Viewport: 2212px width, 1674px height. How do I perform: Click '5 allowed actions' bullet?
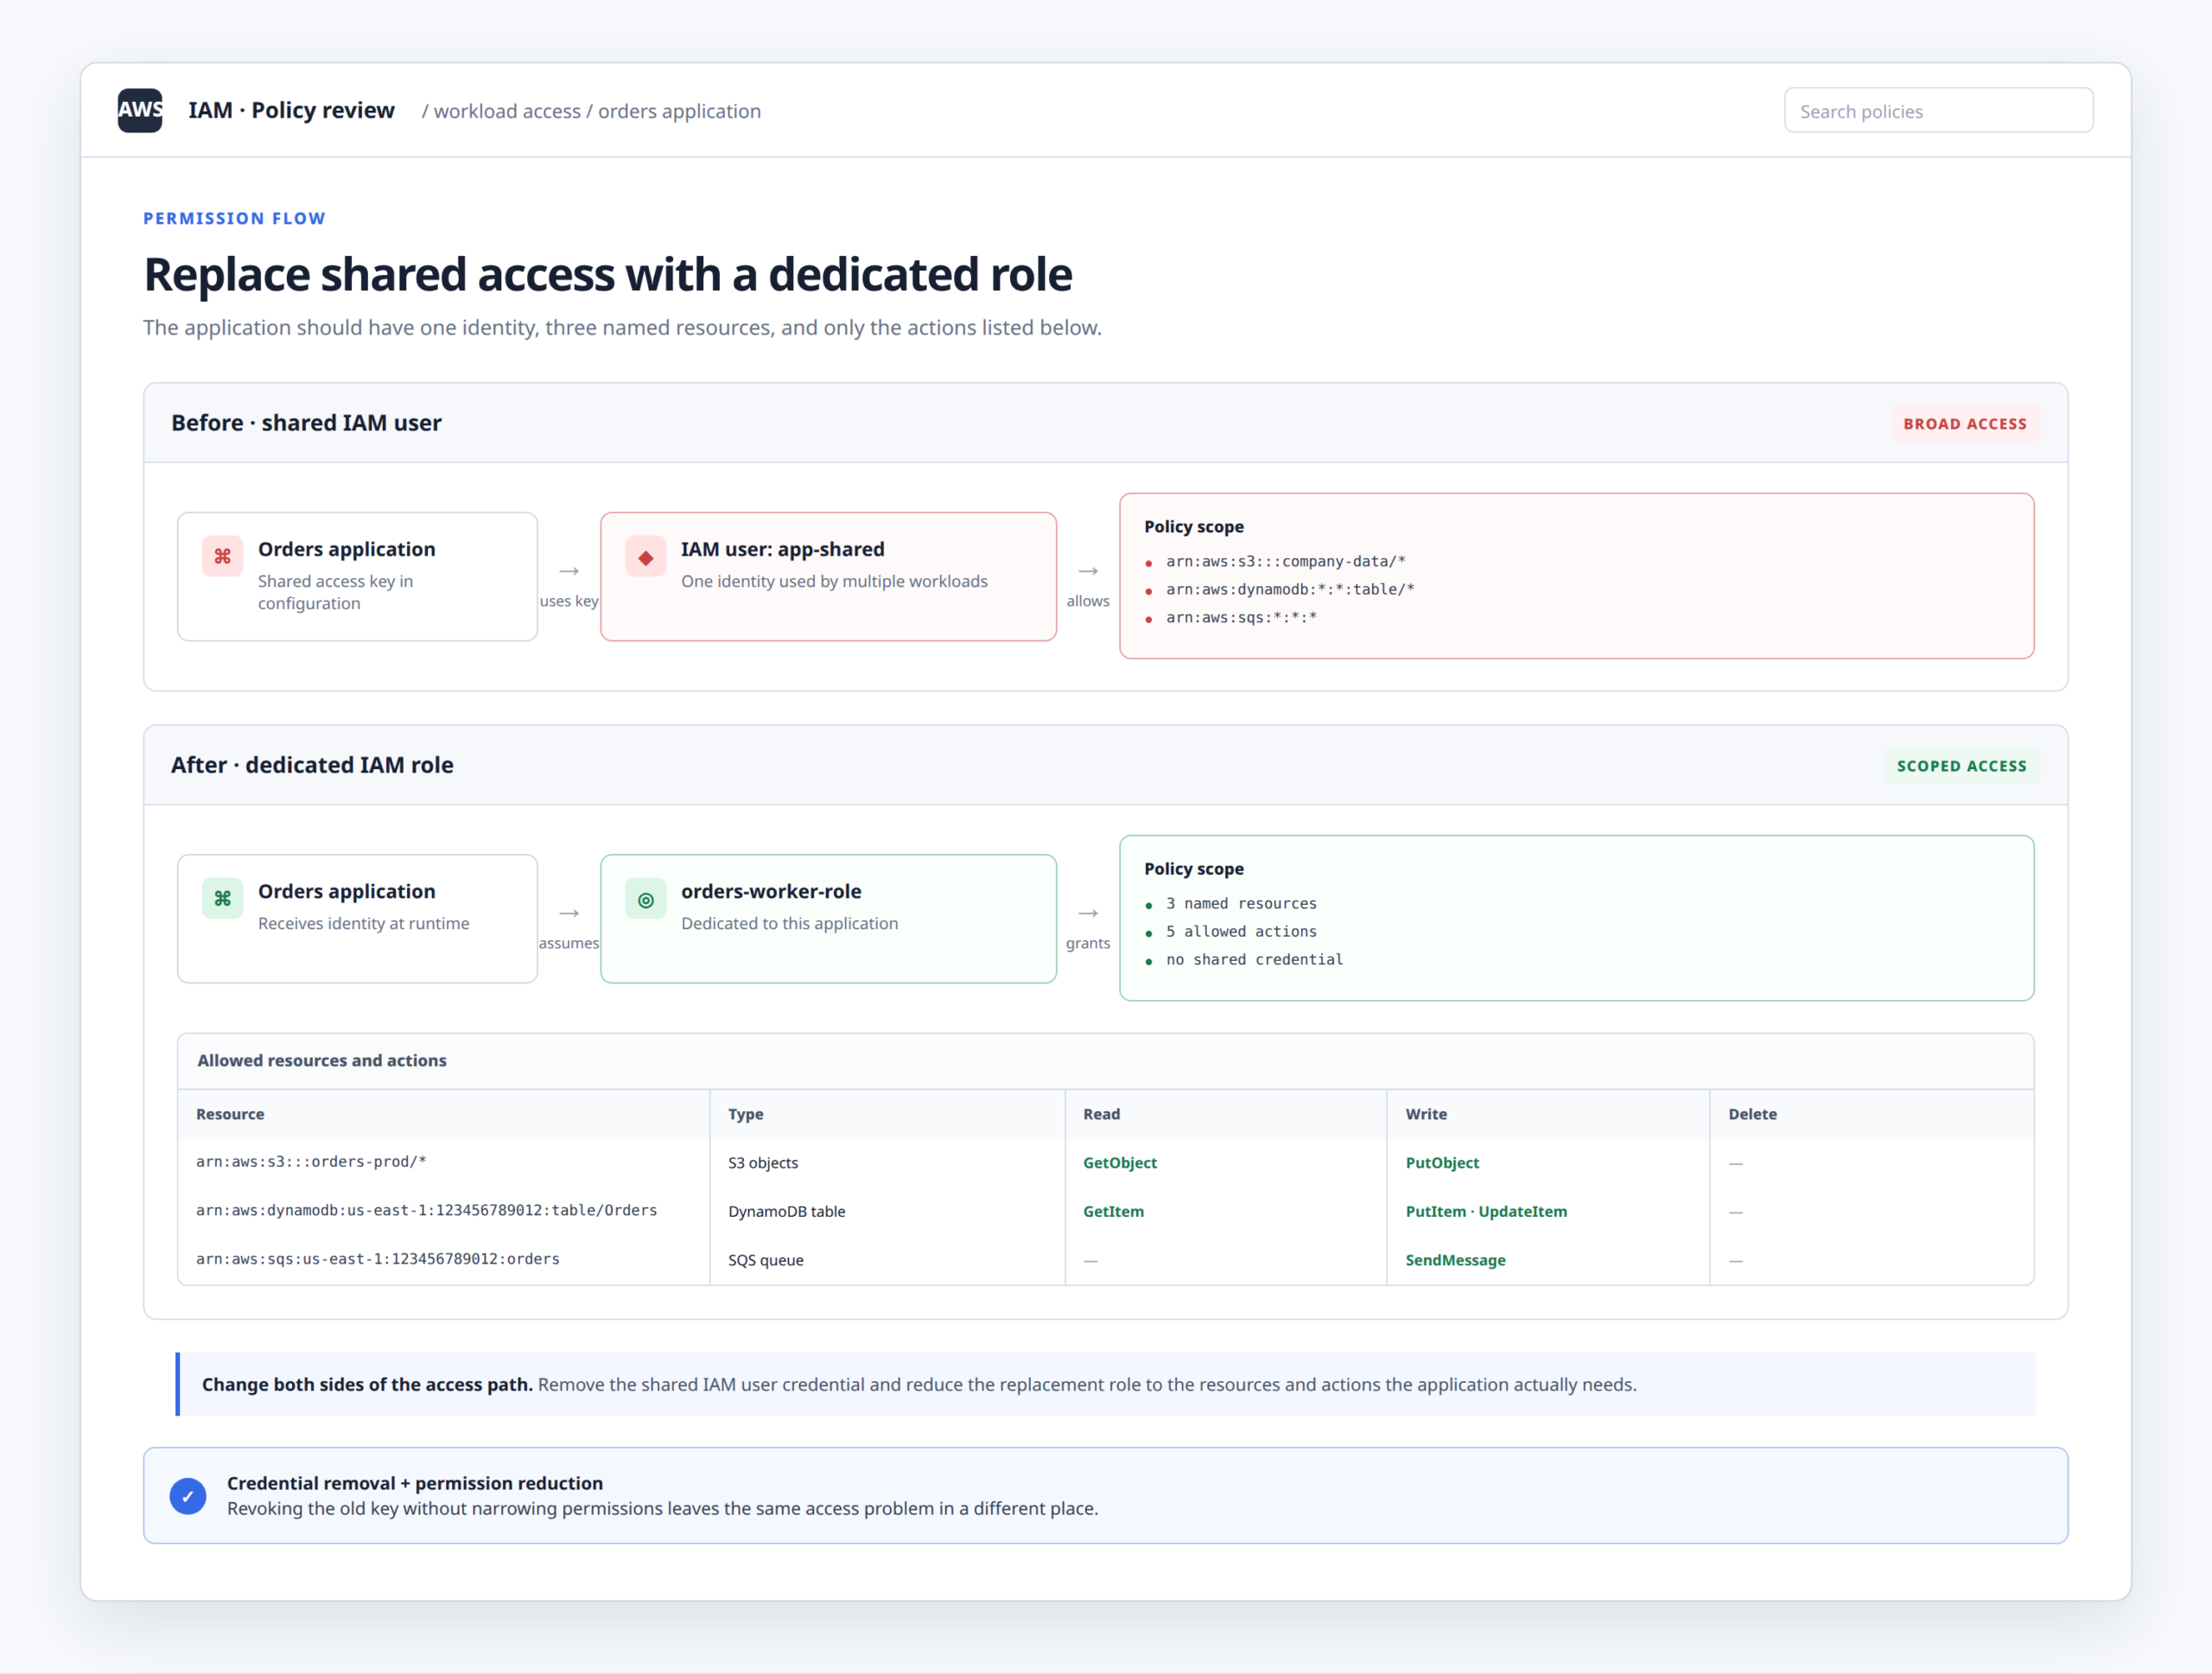click(1241, 931)
